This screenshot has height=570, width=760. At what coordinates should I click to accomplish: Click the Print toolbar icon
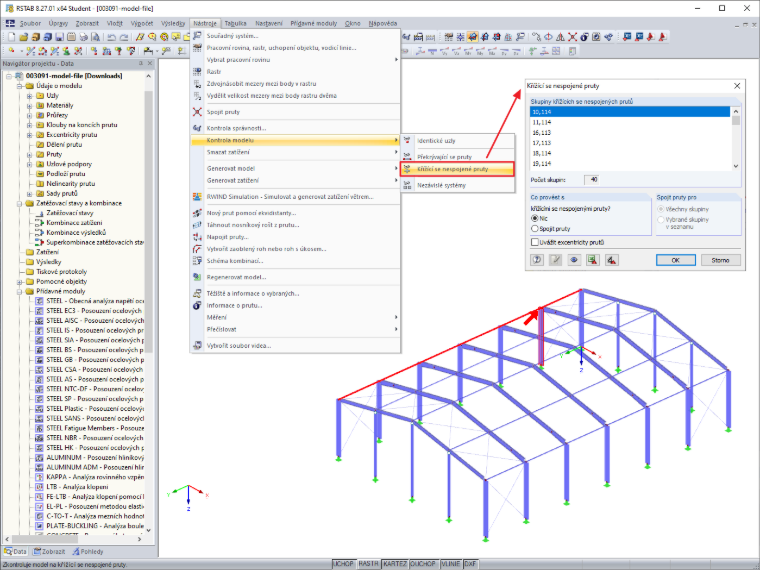tap(83, 37)
